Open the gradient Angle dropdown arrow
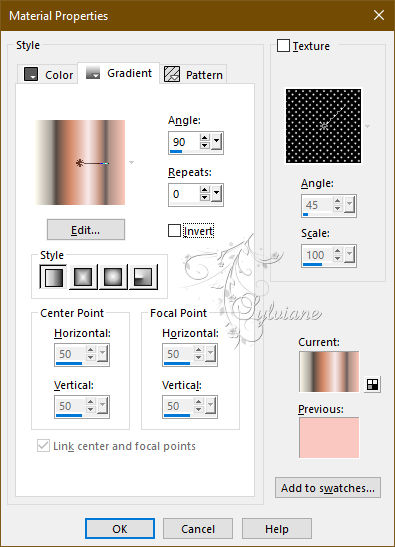Screen dimensions: 395x547 [217, 142]
